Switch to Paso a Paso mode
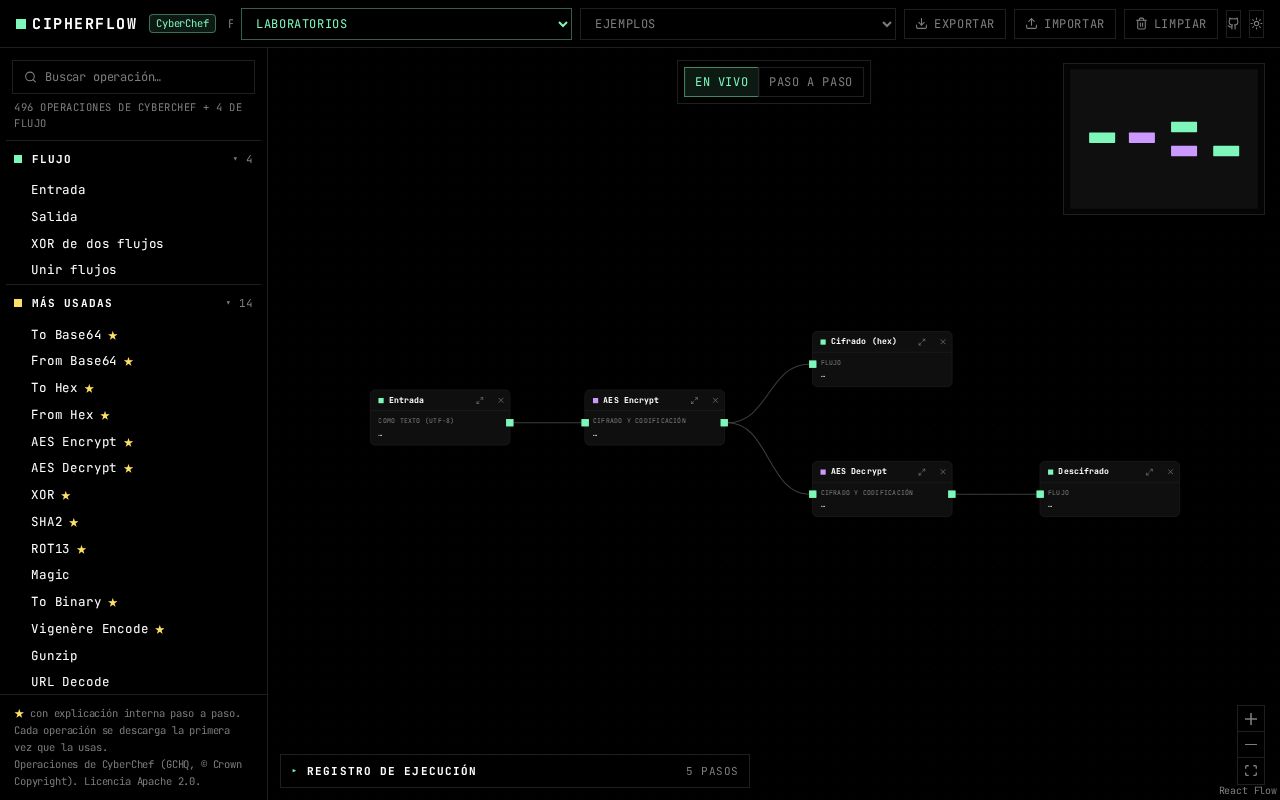Image resolution: width=1280 pixels, height=800 pixels. click(811, 82)
